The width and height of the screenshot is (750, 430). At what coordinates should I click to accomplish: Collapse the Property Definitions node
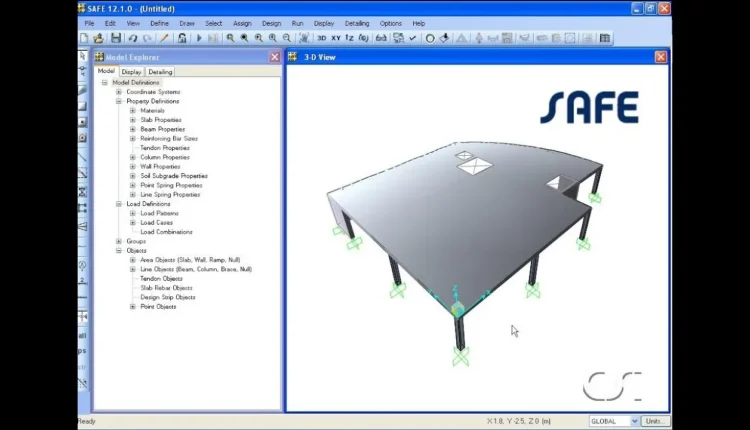click(118, 101)
